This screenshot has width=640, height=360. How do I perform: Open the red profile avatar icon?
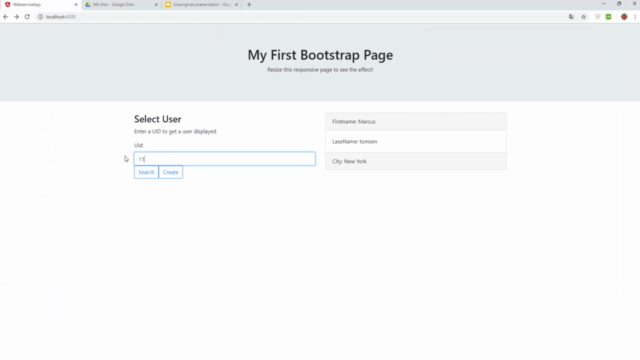(624, 17)
